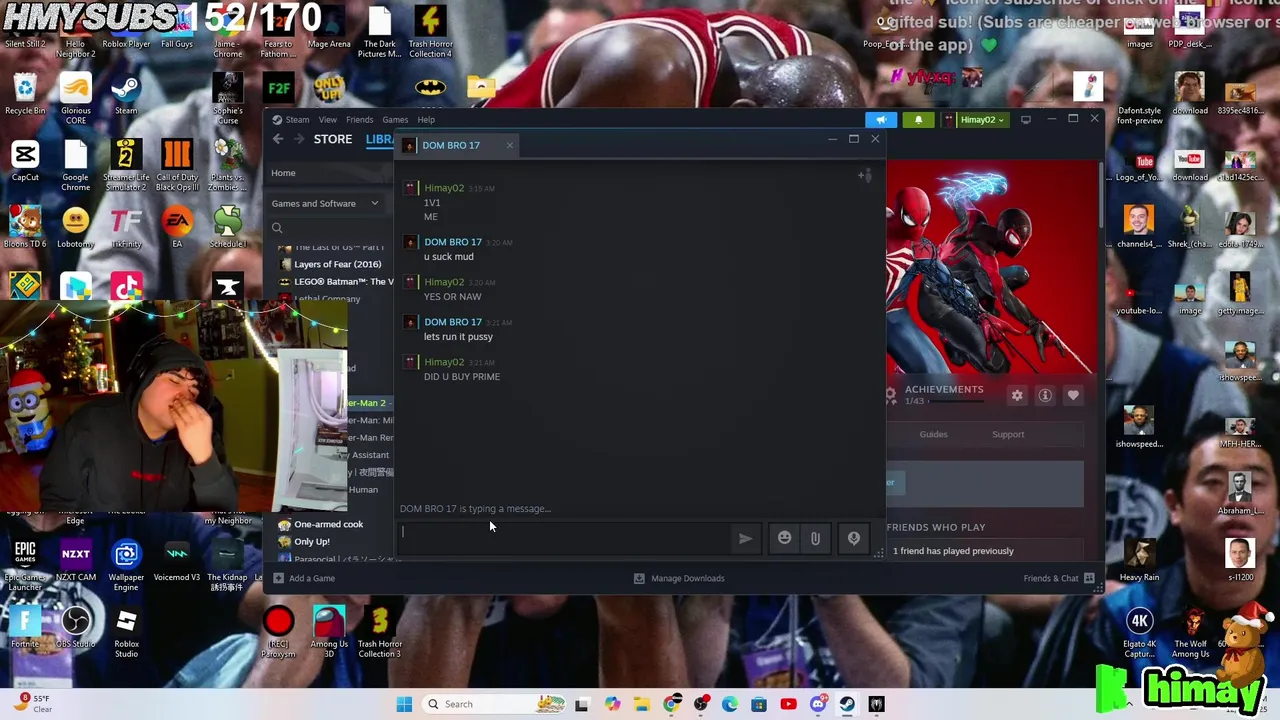The height and width of the screenshot is (720, 1280).
Task: Invite a friend to chat via add-person icon
Action: (865, 176)
